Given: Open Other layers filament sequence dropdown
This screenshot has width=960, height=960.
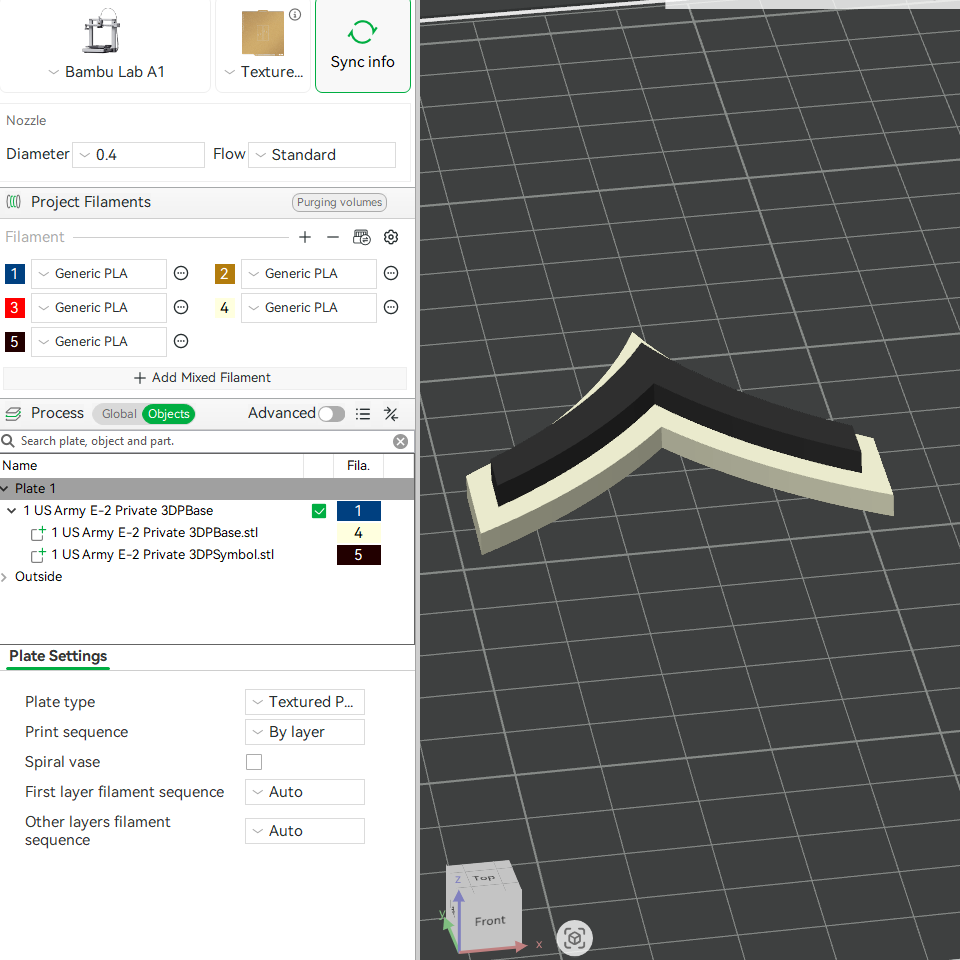Looking at the screenshot, I should (305, 831).
